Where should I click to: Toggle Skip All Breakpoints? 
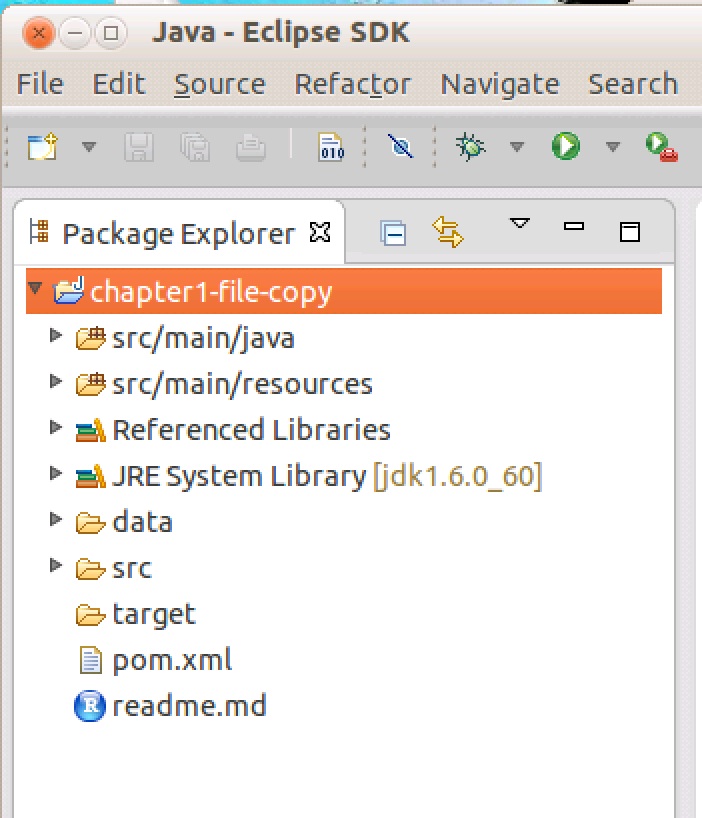pos(400,148)
